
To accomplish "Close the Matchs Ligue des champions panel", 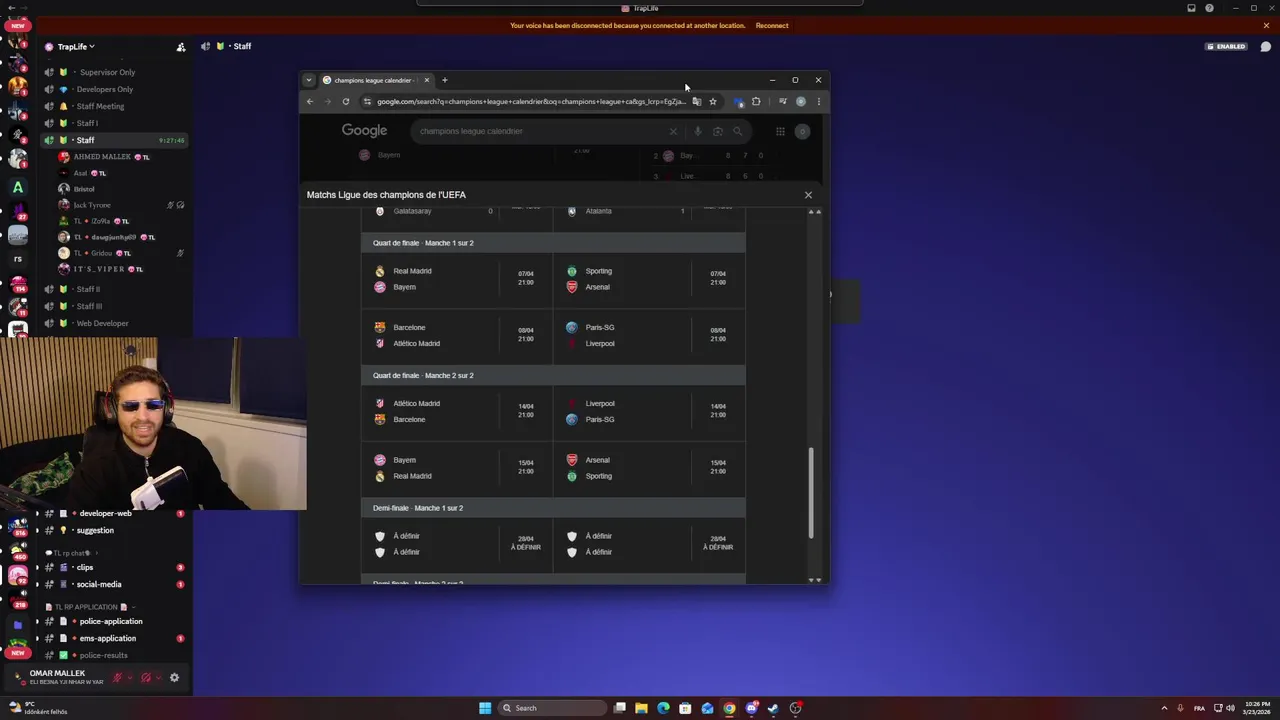I will 808,195.
